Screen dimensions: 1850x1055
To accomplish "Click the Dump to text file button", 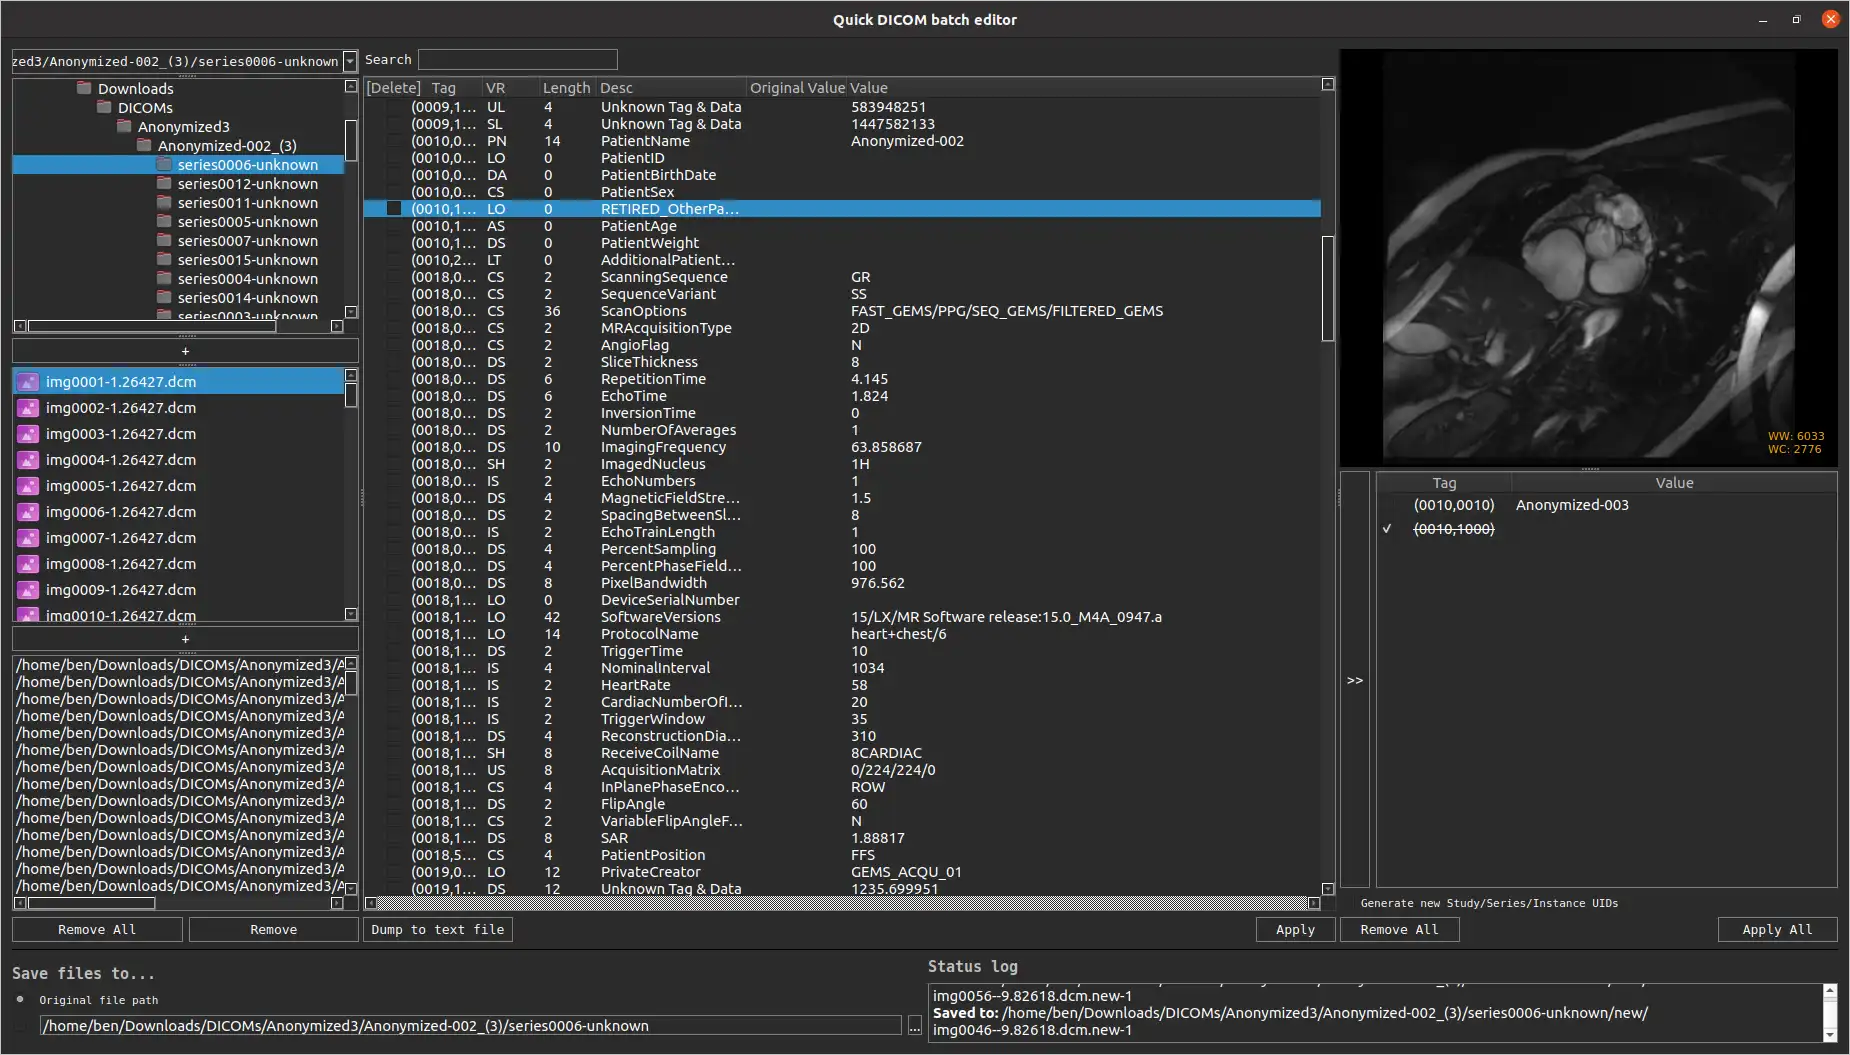I will click(438, 929).
